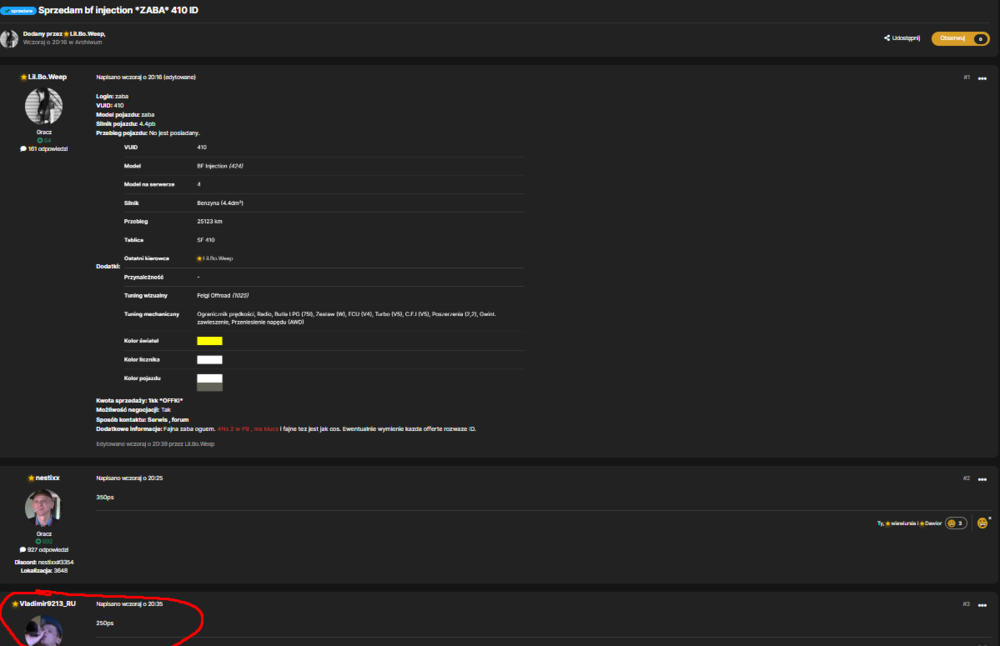Open the 'Ostatni kierowca' Lil.Bo.Weep link
Screen dimensions: 1000x646
[x=215, y=258]
